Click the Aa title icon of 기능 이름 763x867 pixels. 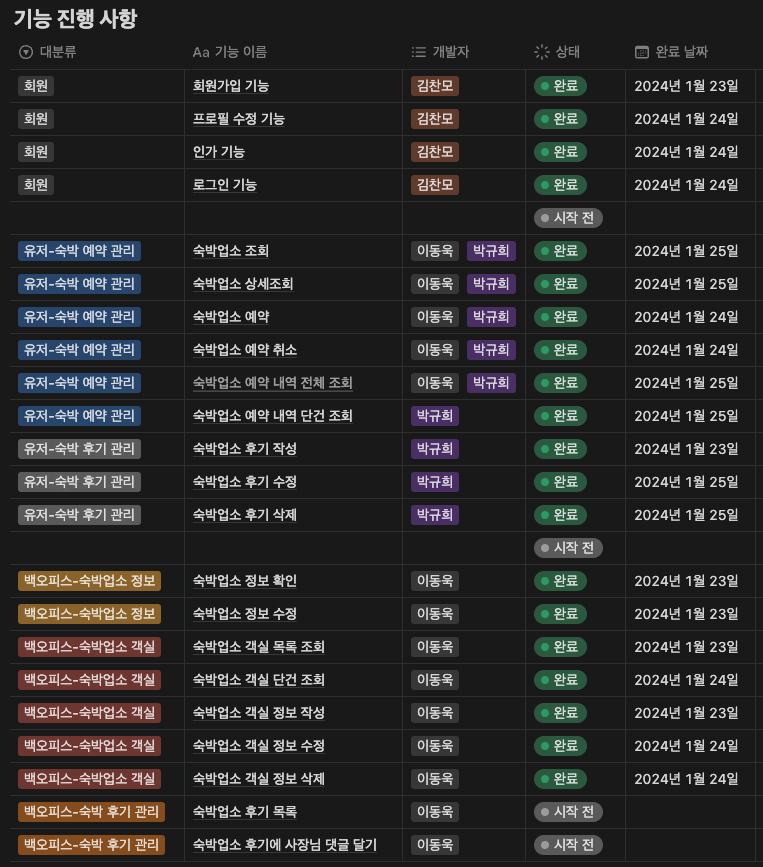click(x=201, y=53)
